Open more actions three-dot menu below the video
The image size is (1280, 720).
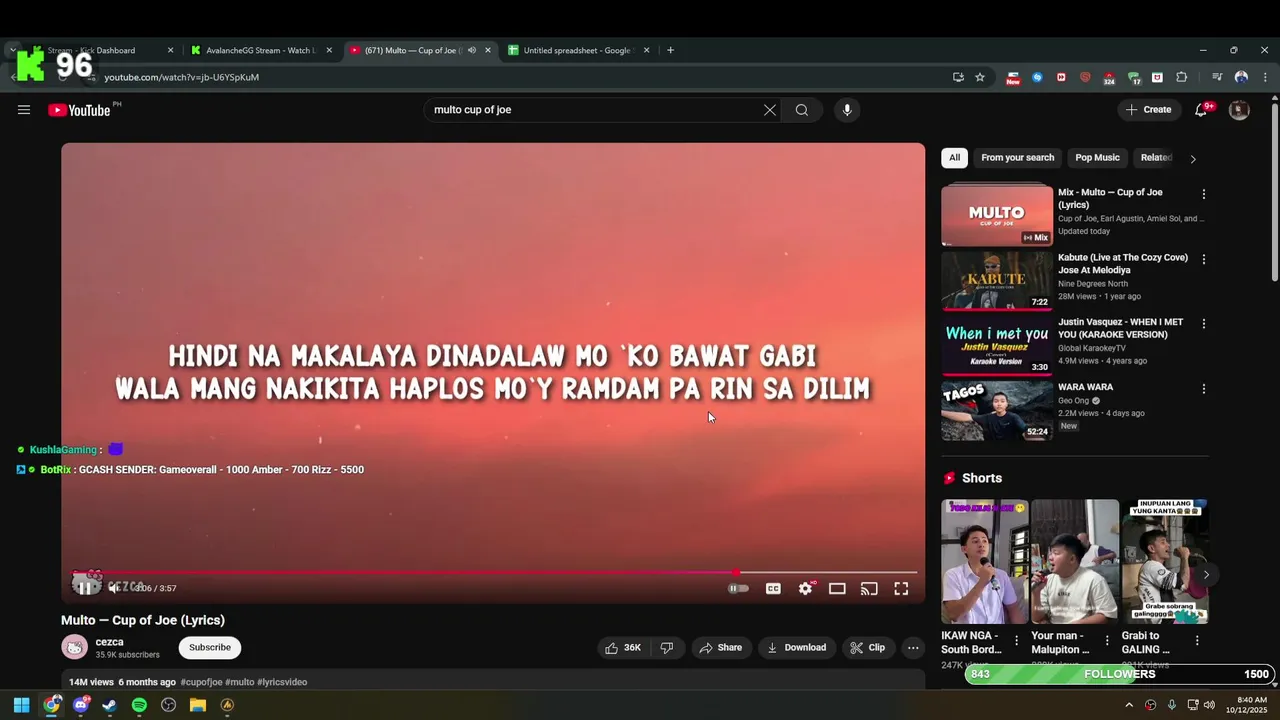point(913,648)
